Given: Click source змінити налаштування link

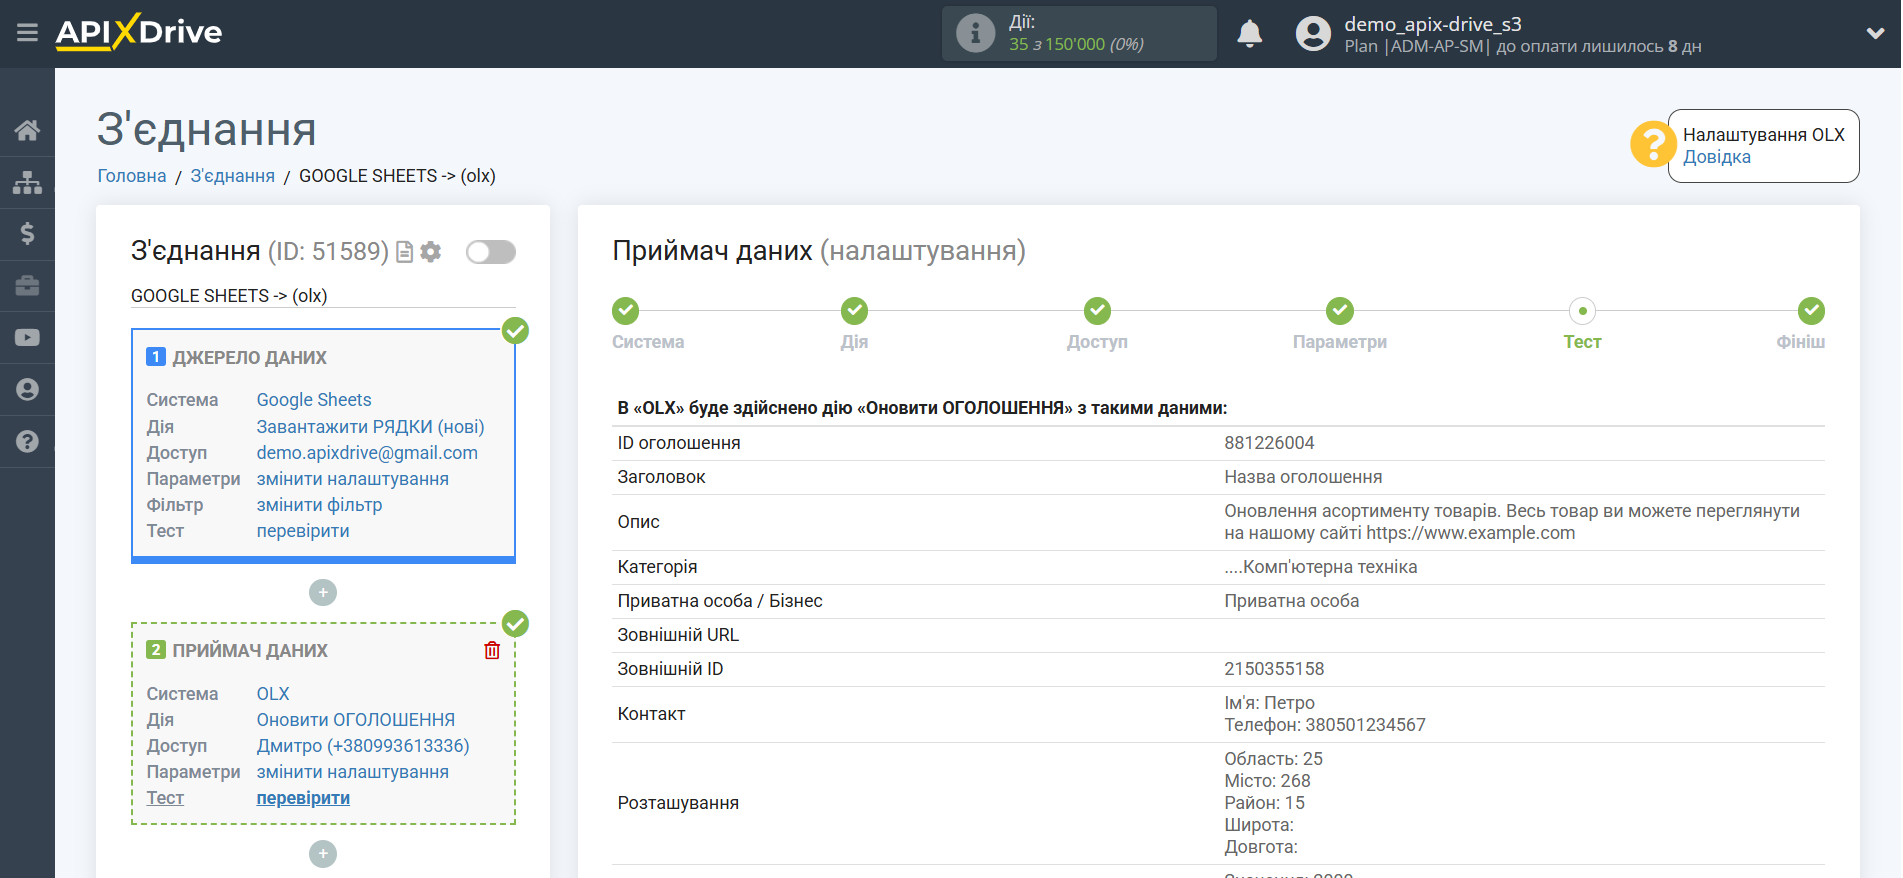Looking at the screenshot, I should click(x=352, y=479).
